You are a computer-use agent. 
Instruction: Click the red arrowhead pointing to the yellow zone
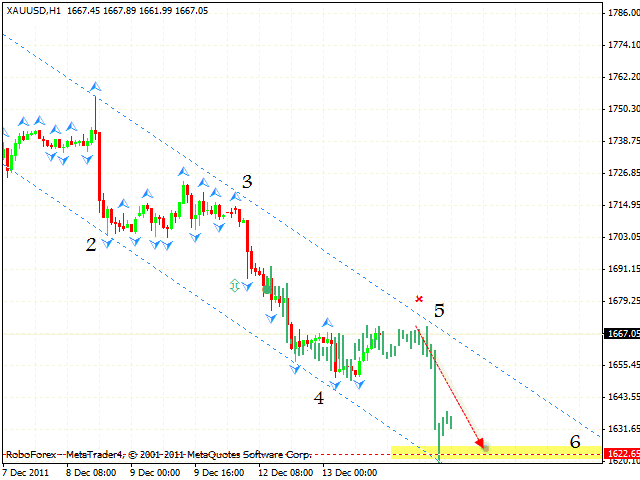point(480,443)
